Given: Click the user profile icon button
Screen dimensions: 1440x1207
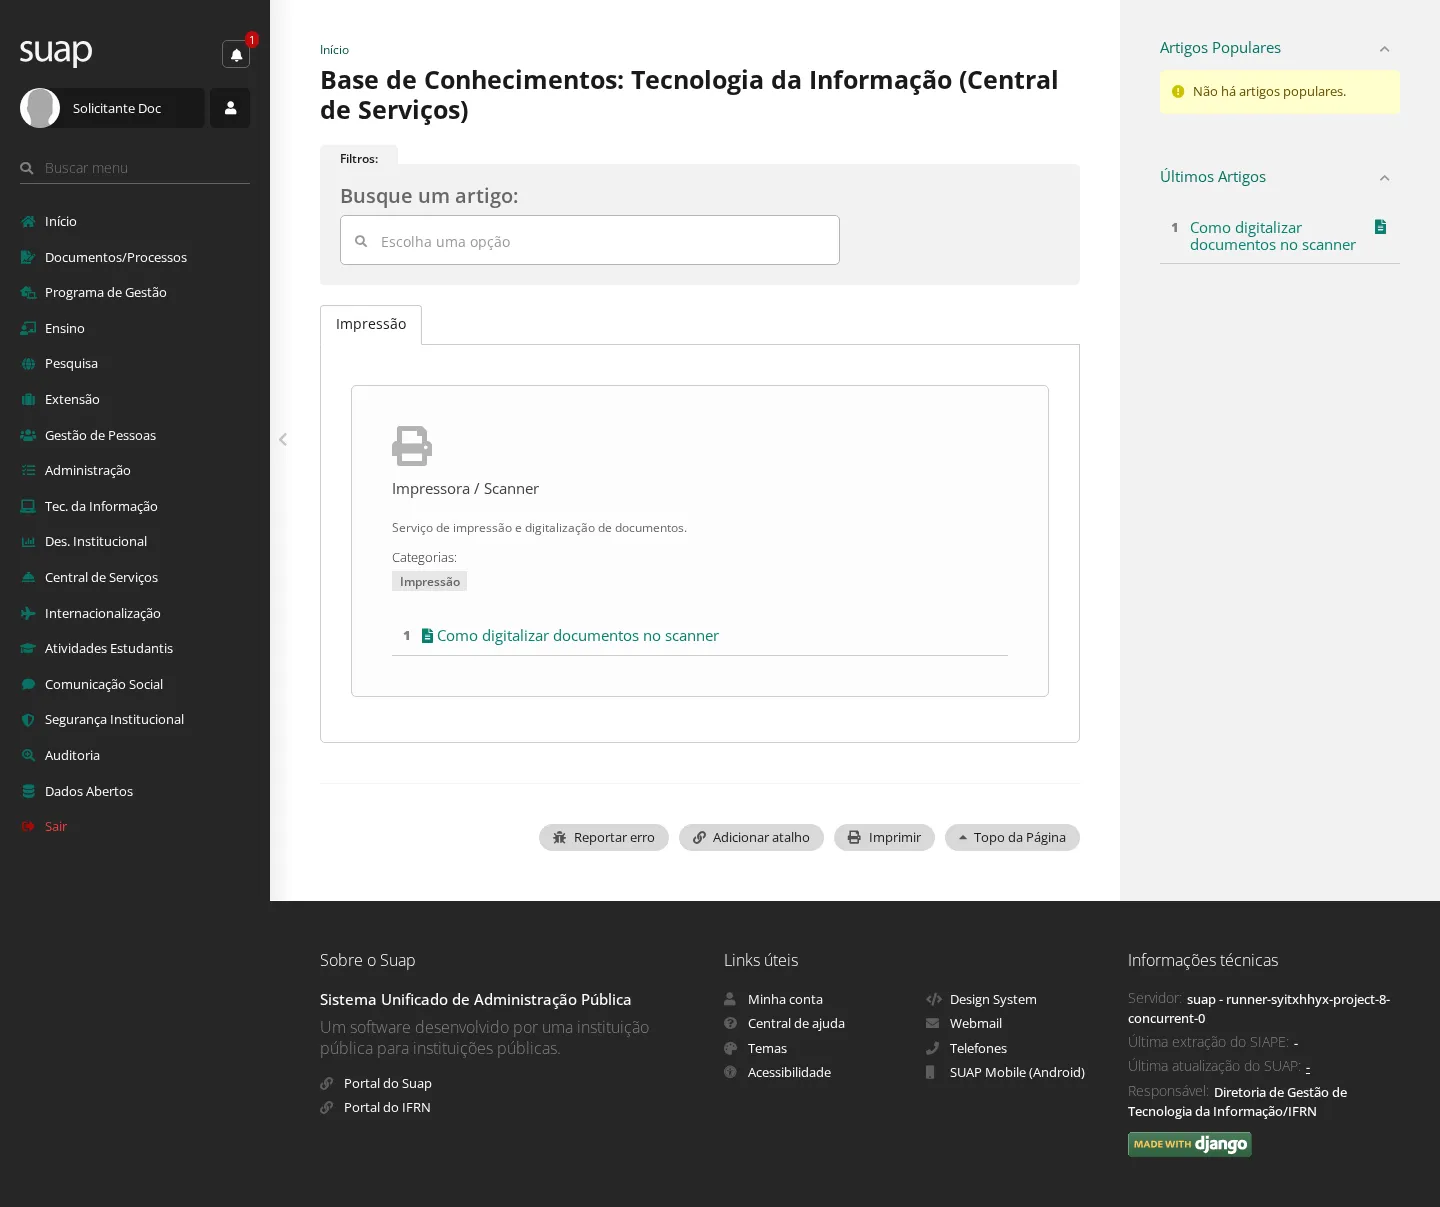Looking at the screenshot, I should [x=230, y=108].
